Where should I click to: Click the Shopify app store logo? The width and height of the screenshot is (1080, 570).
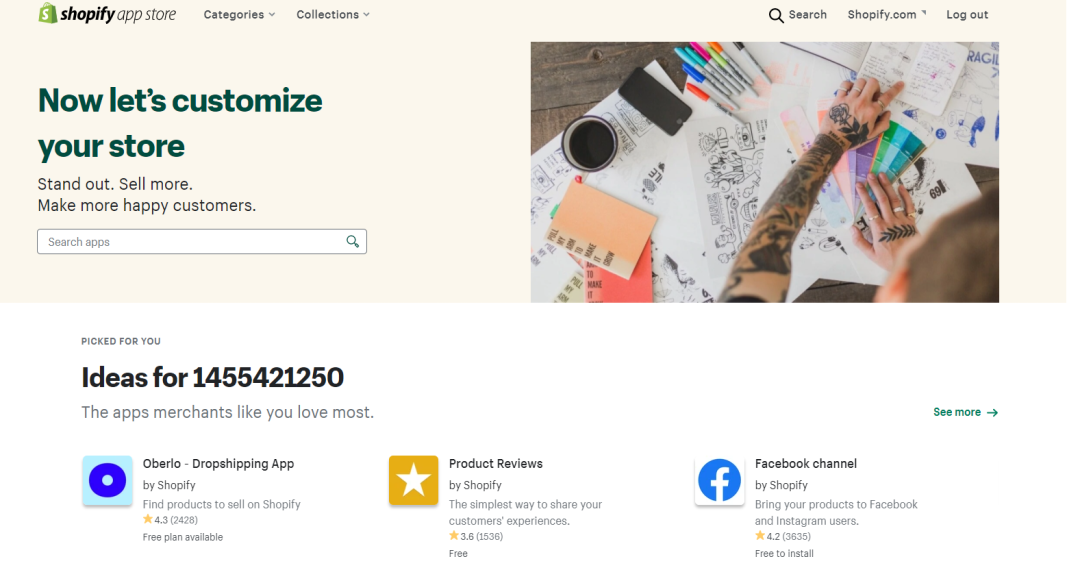click(x=107, y=14)
